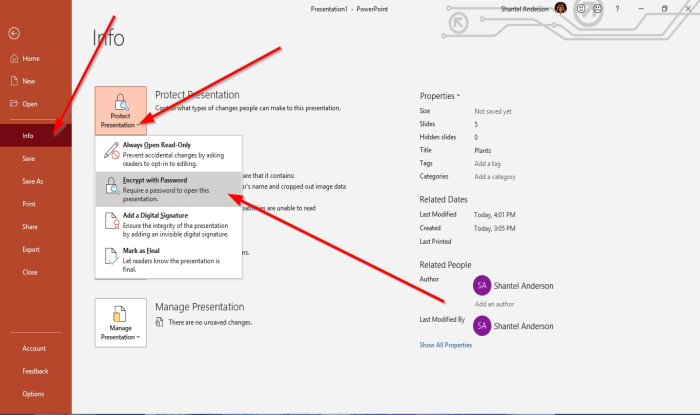Click the Mark as Final document icon
The width and height of the screenshot is (700, 415).
tap(112, 256)
